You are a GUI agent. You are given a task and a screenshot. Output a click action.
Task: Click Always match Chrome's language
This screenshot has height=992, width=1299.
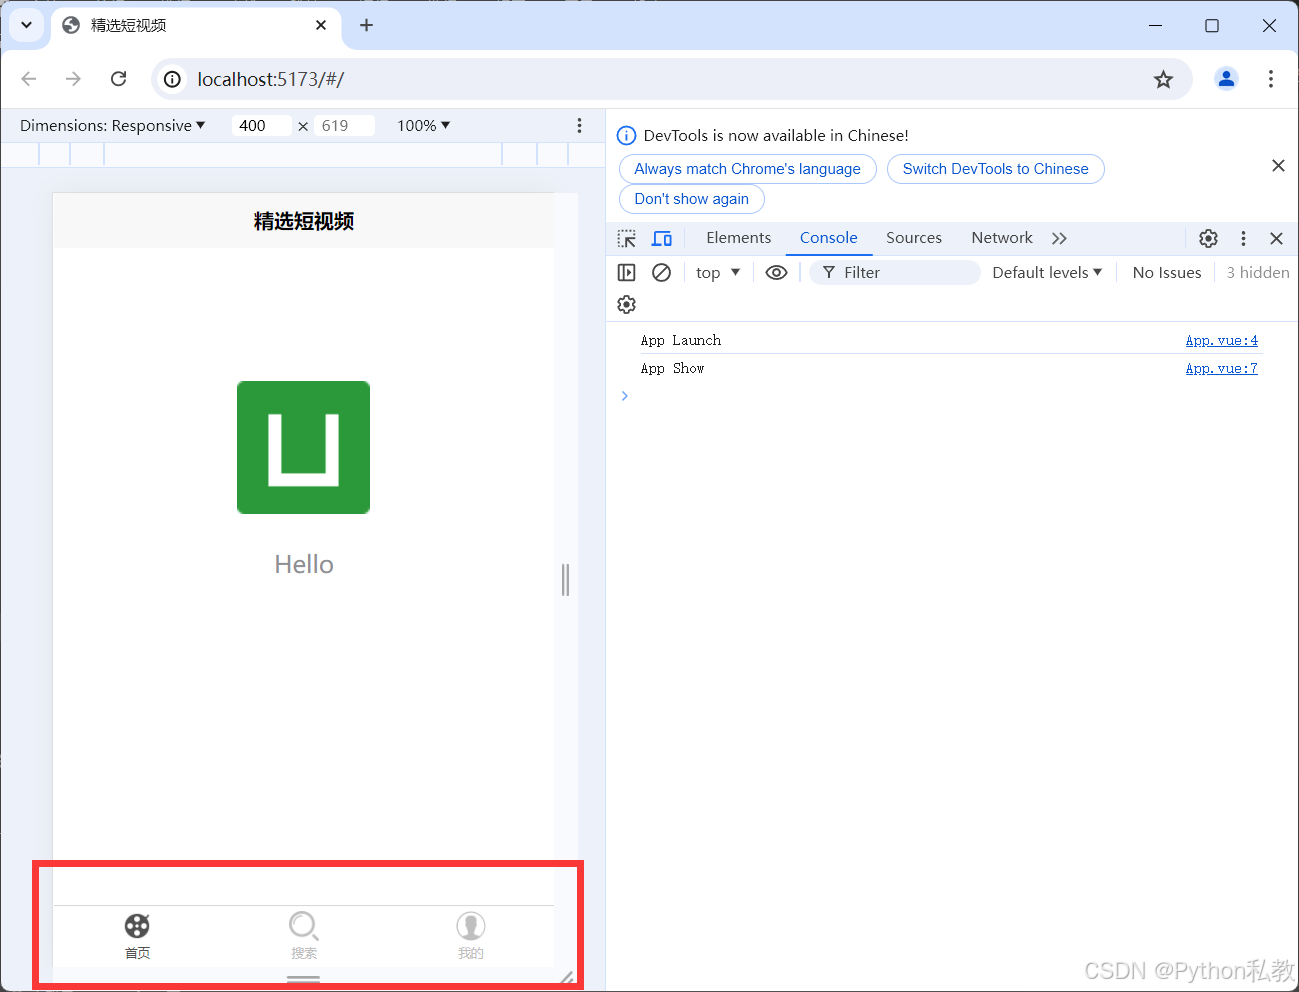click(748, 169)
